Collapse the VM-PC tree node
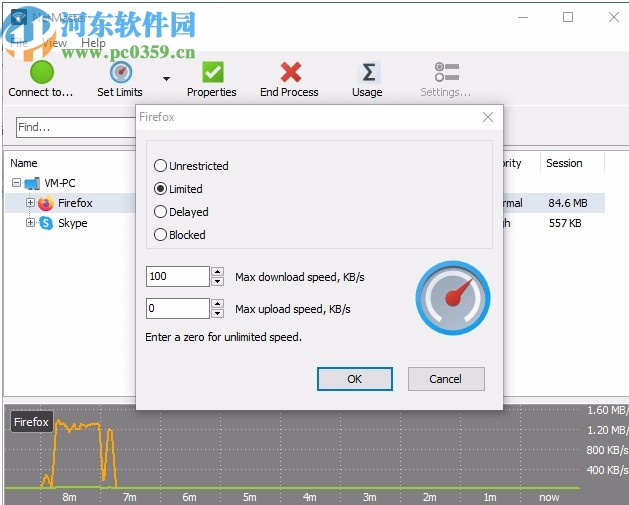Image resolution: width=629 pixels, height=505 pixels. tap(16, 183)
